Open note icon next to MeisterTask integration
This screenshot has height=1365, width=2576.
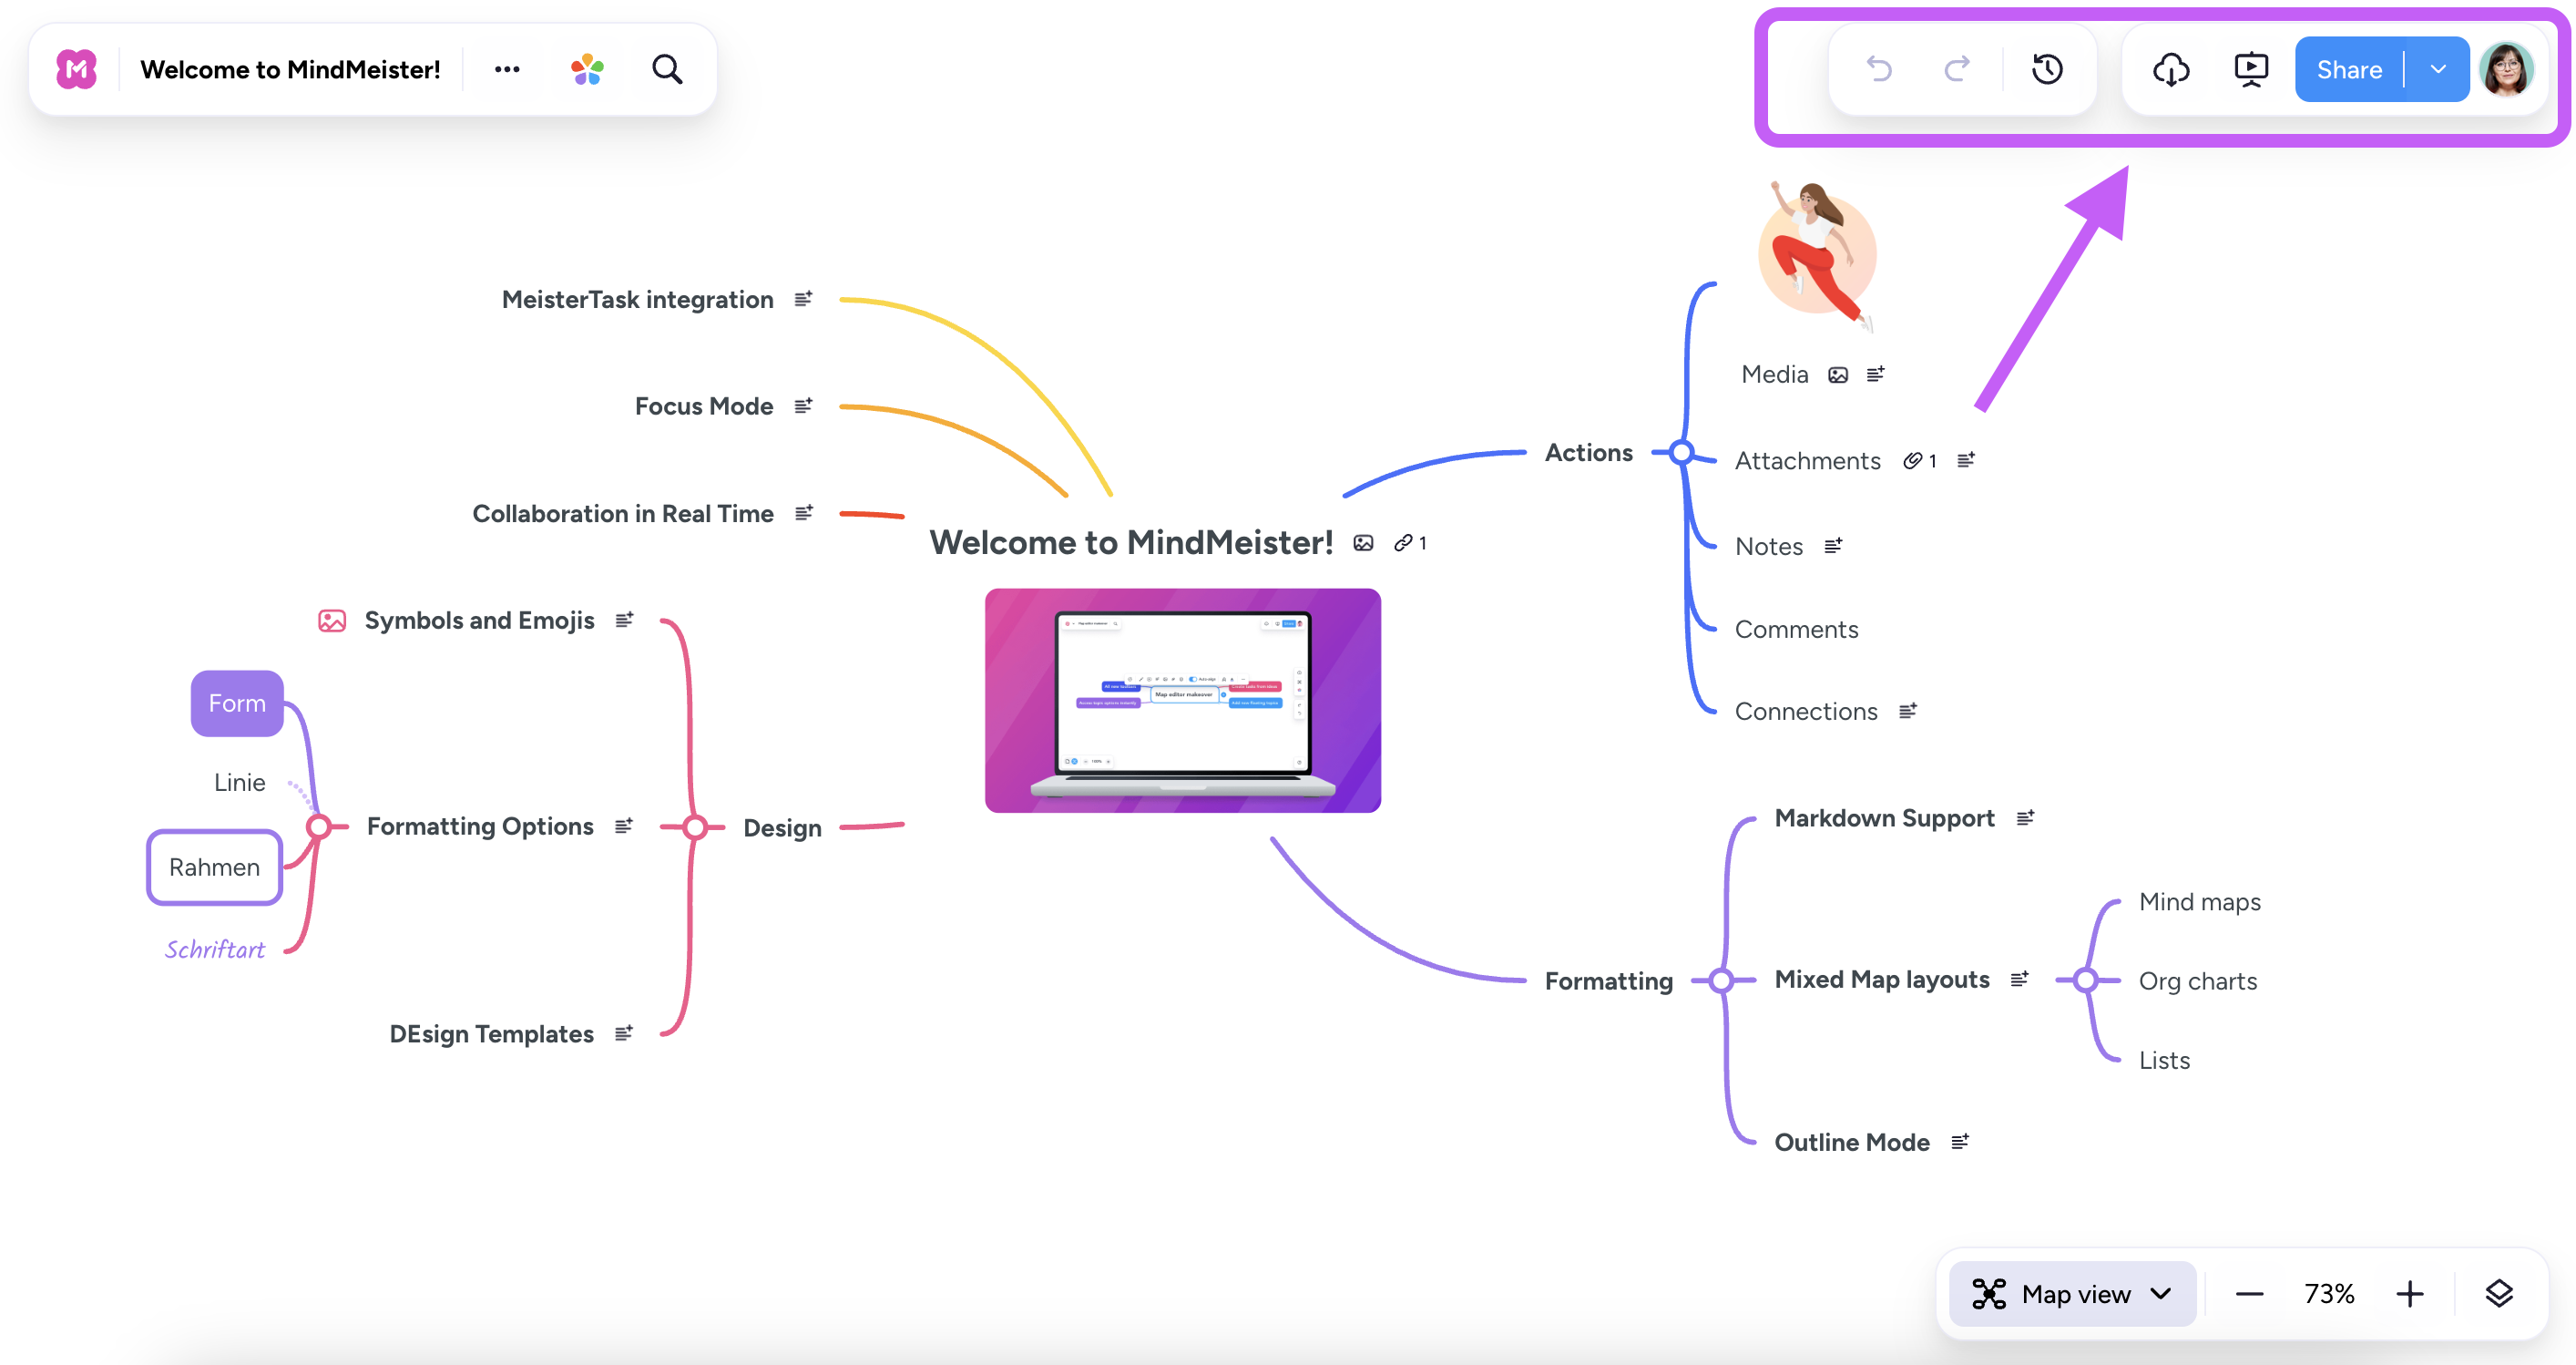coord(803,299)
